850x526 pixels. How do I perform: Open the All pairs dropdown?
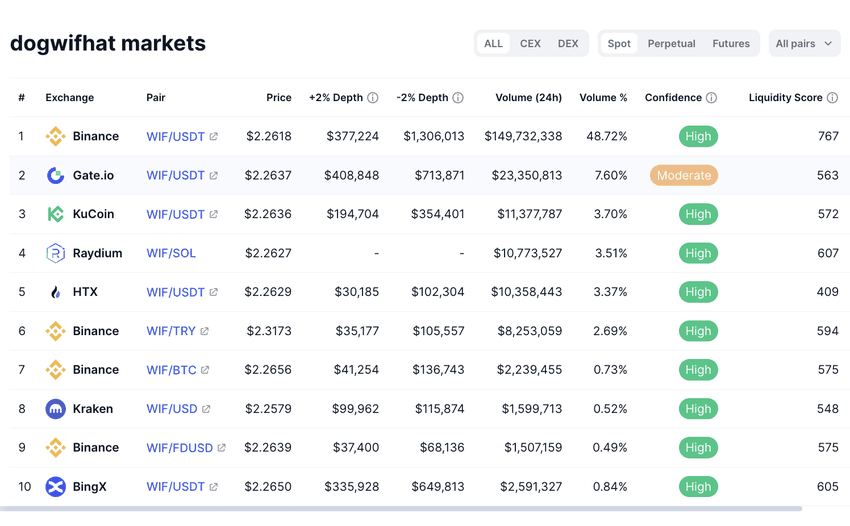[x=804, y=44]
